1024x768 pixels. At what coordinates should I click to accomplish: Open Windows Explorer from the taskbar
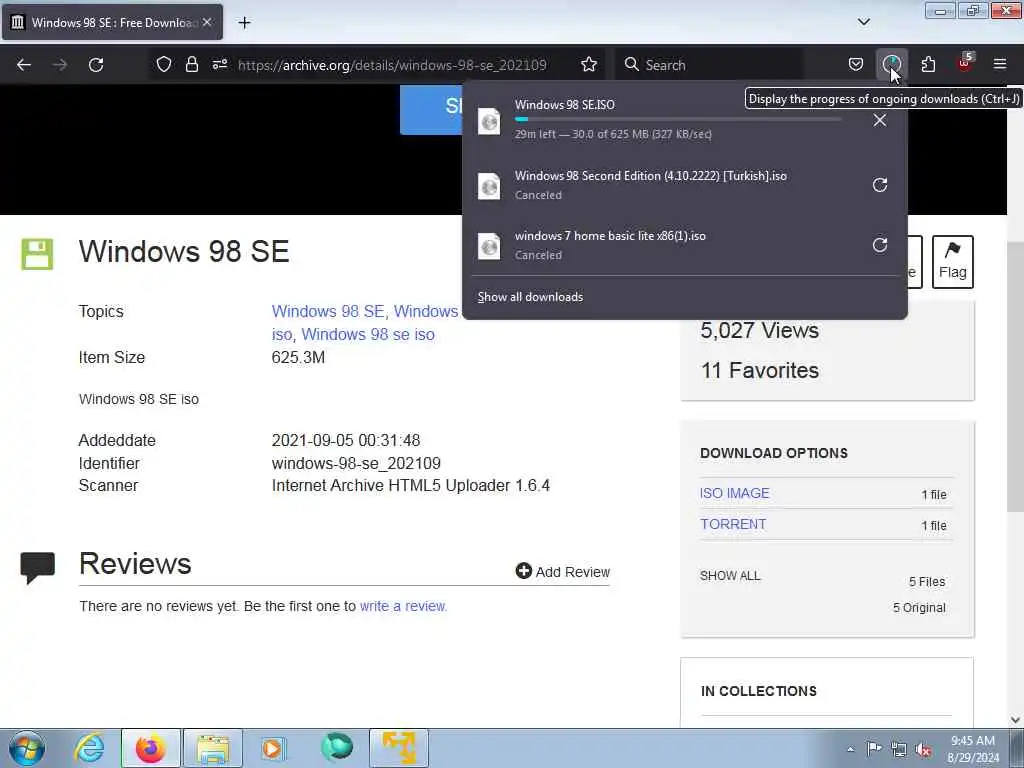tap(213, 748)
